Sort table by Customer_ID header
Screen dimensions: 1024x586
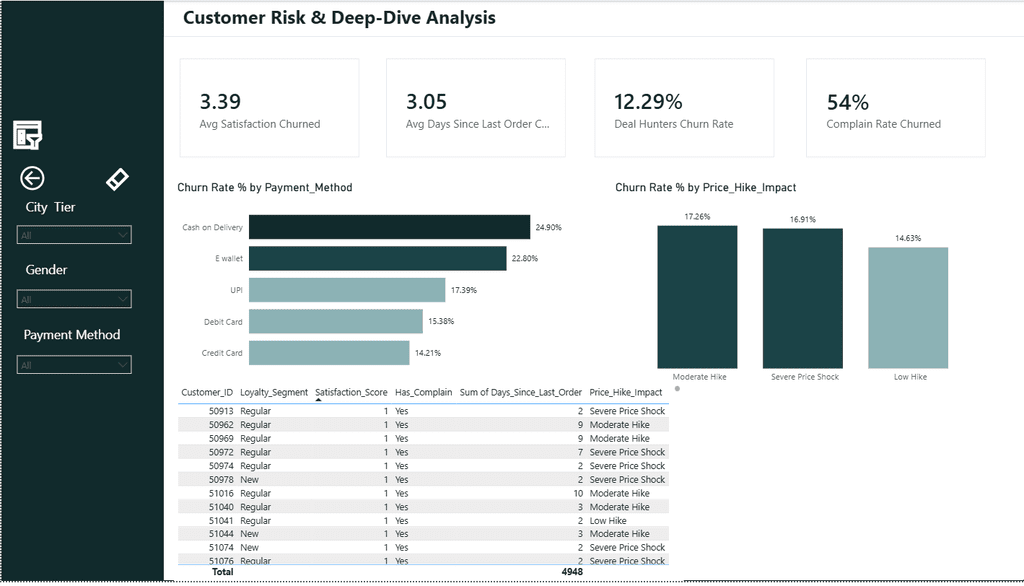coord(207,393)
